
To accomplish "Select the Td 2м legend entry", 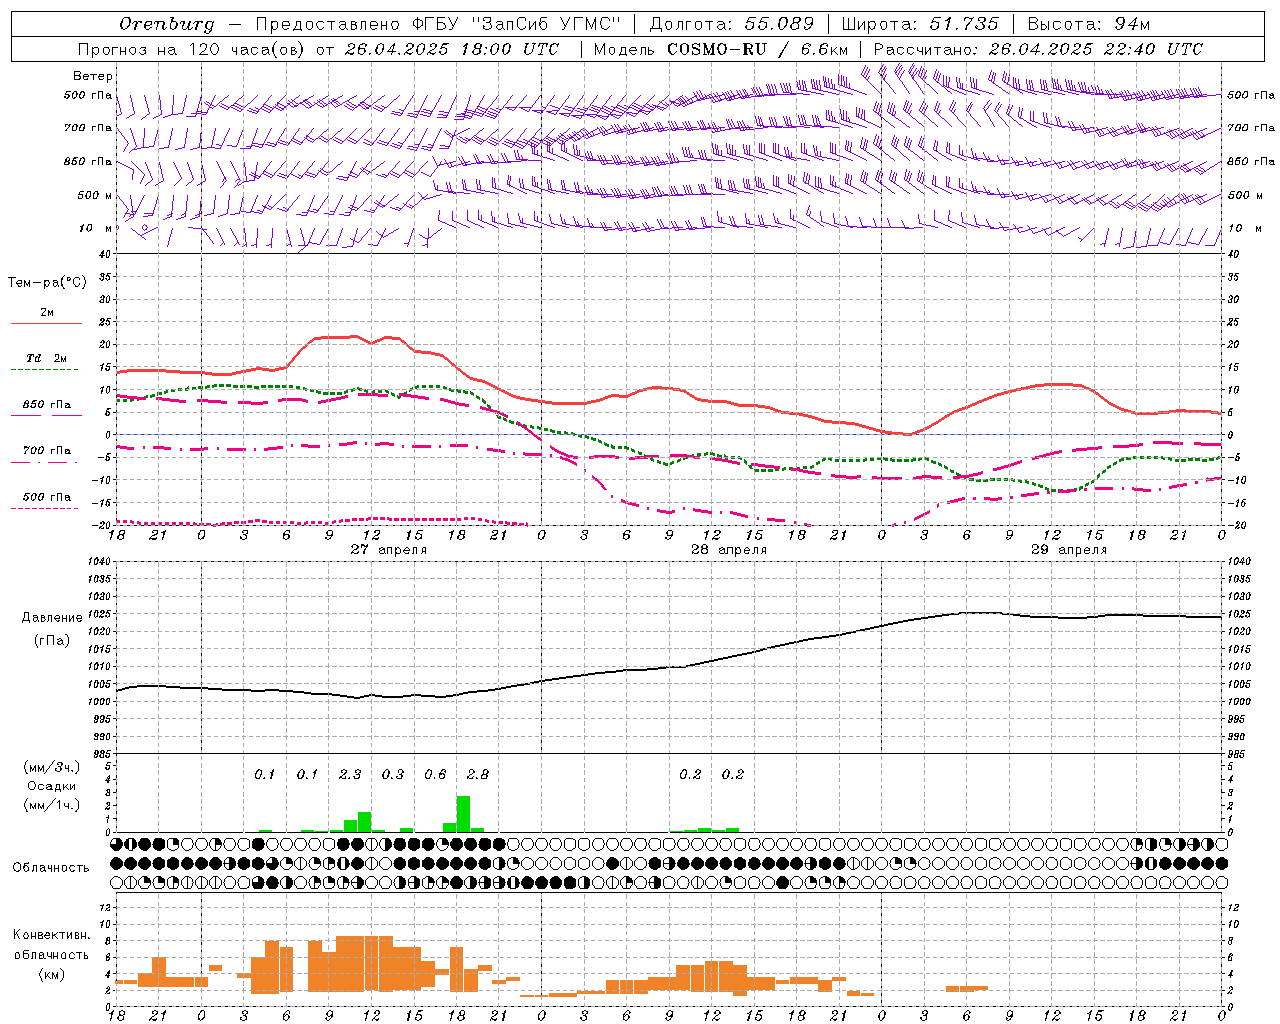I will point(46,357).
